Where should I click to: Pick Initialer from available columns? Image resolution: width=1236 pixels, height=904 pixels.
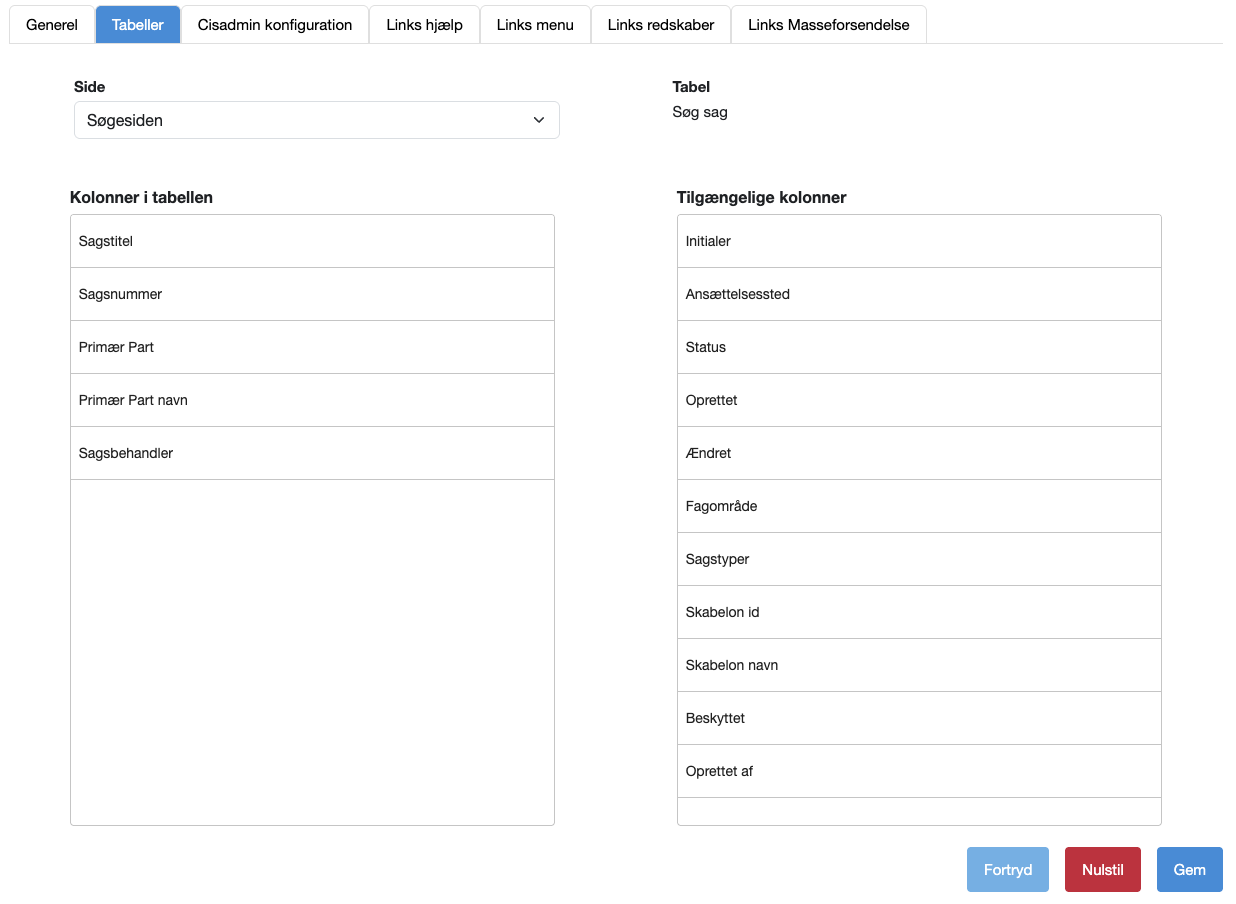[918, 241]
